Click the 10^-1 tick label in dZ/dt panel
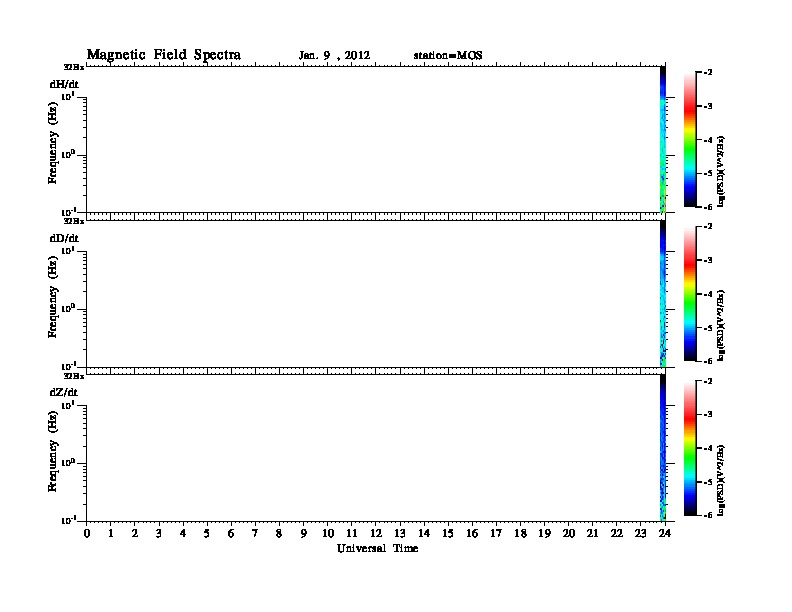Image resolution: width=792 pixels, height=612 pixels. 69,520
